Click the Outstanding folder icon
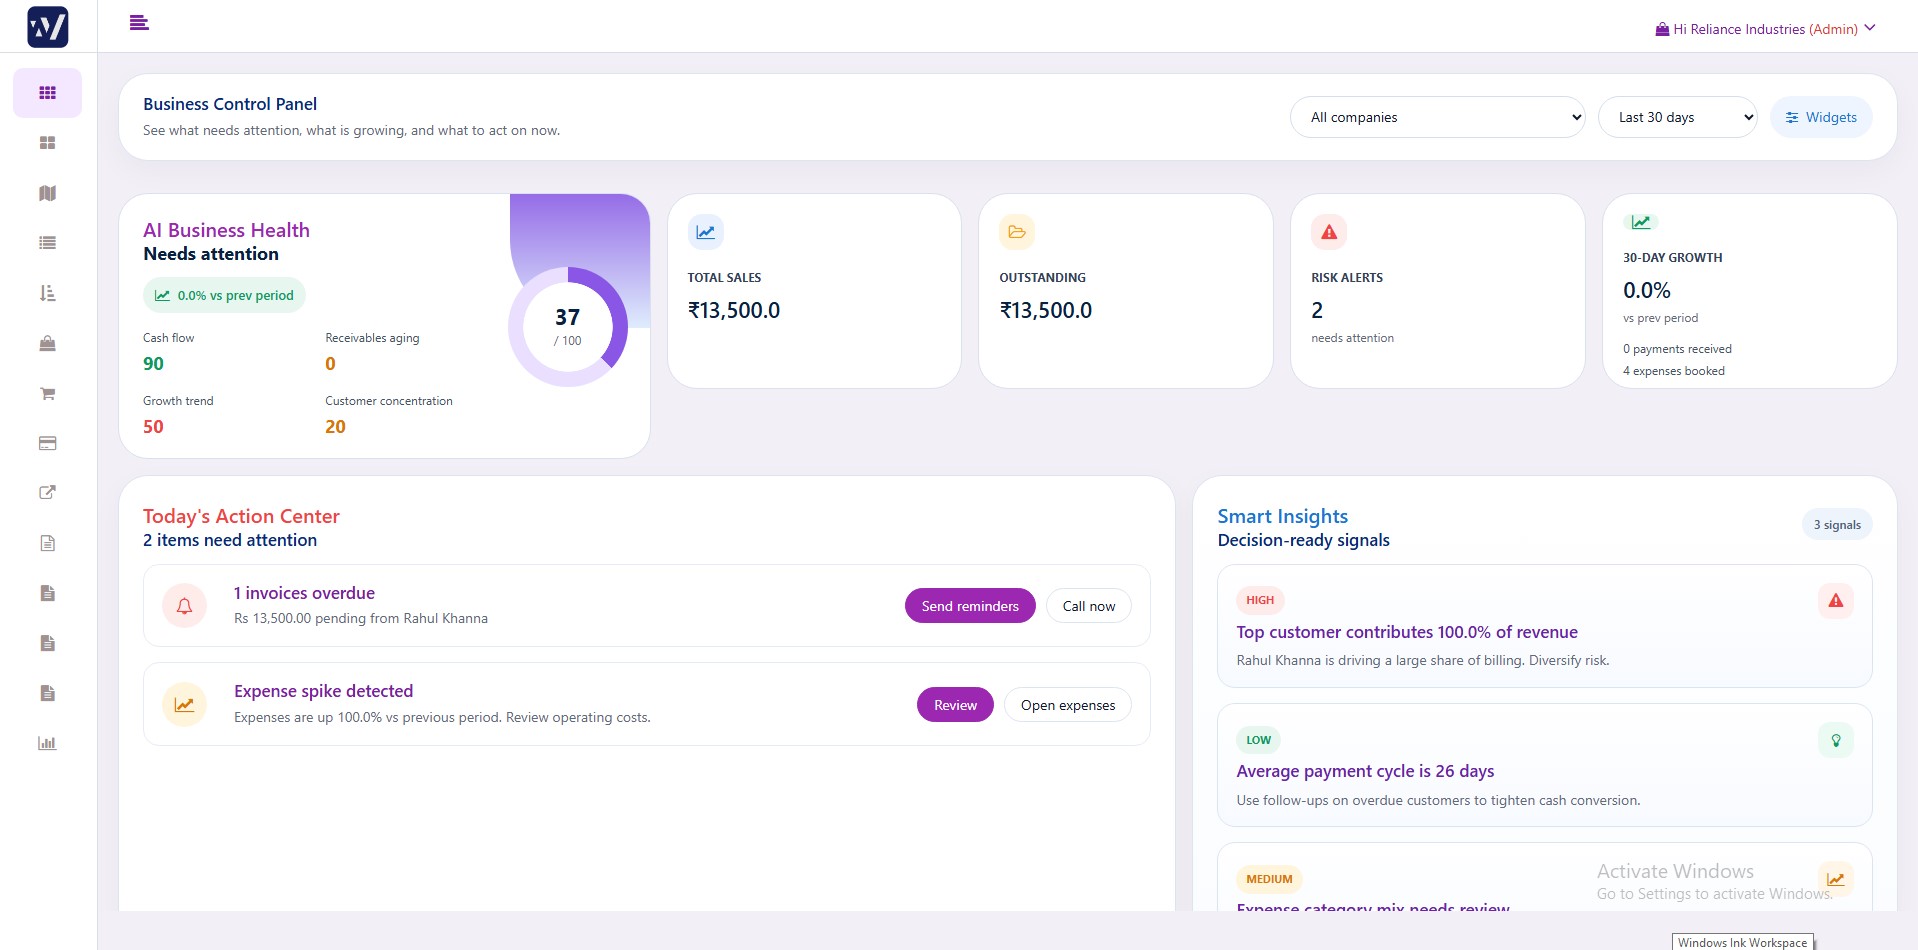The height and width of the screenshot is (950, 1918). 1017,232
